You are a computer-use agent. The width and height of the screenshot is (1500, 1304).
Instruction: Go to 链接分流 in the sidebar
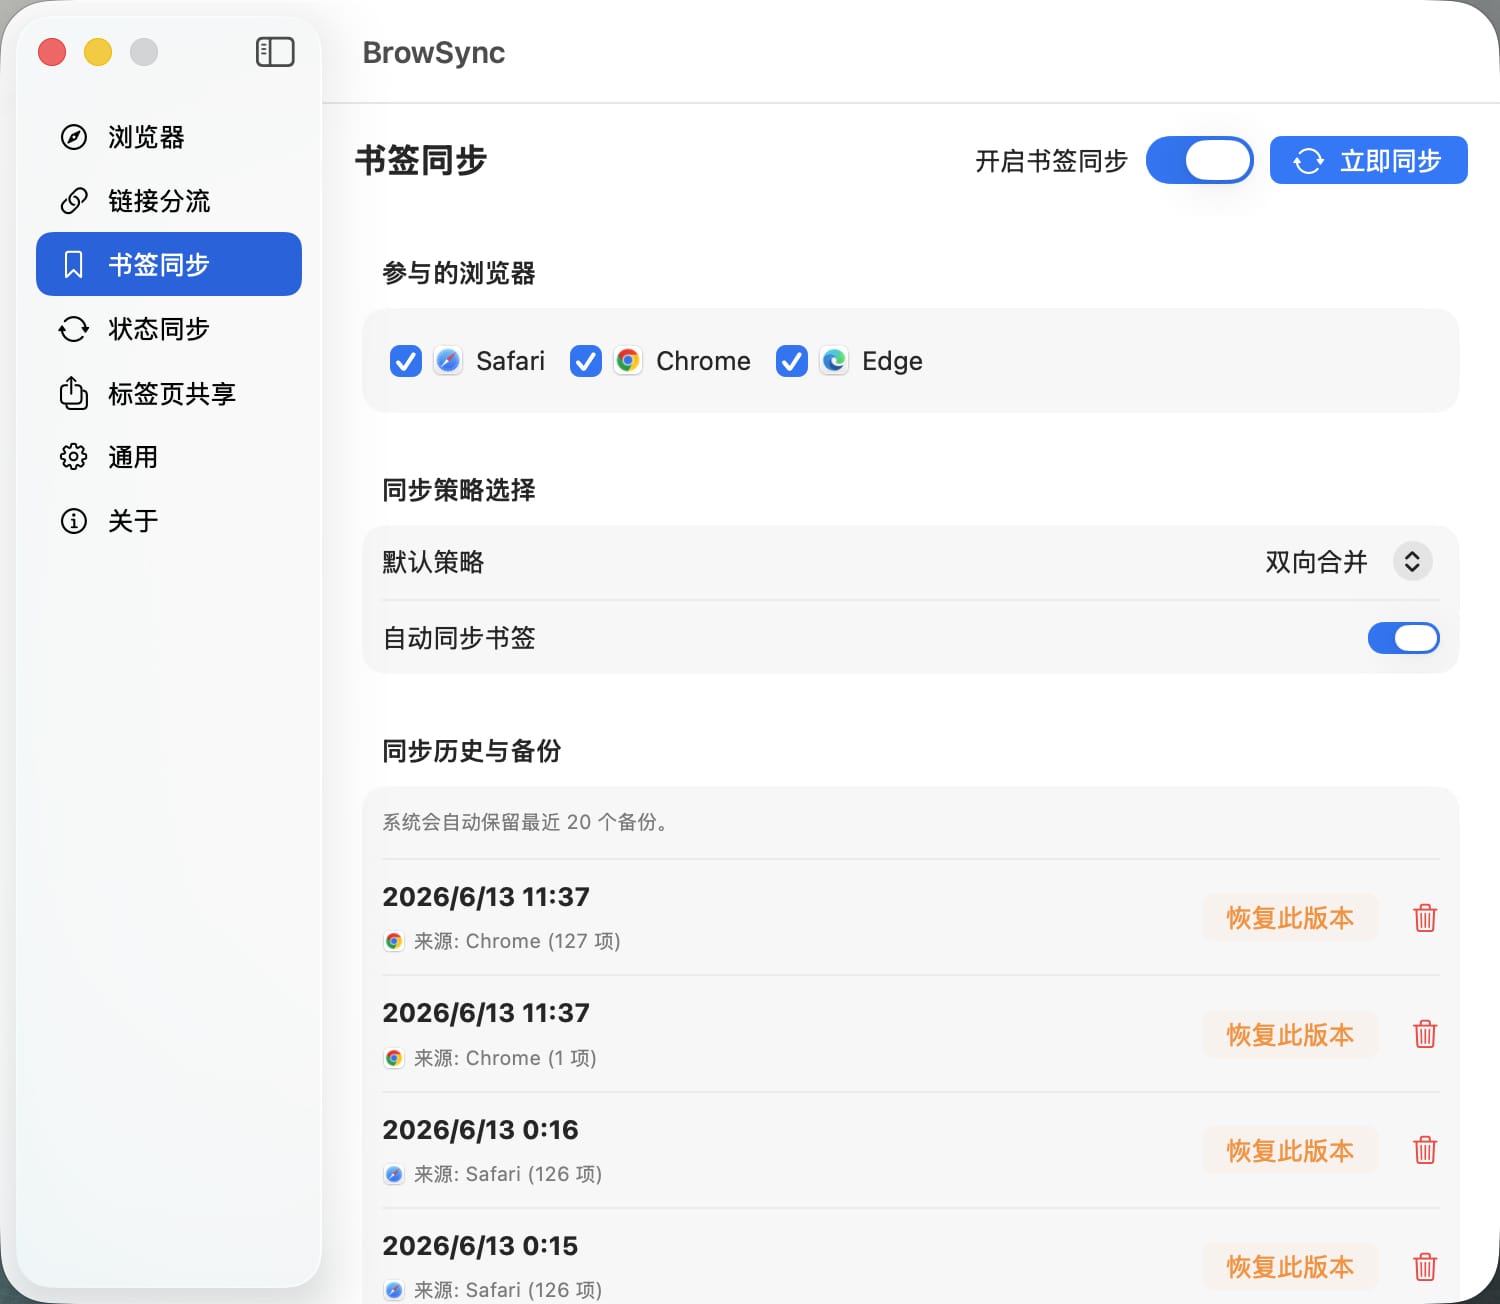169,201
